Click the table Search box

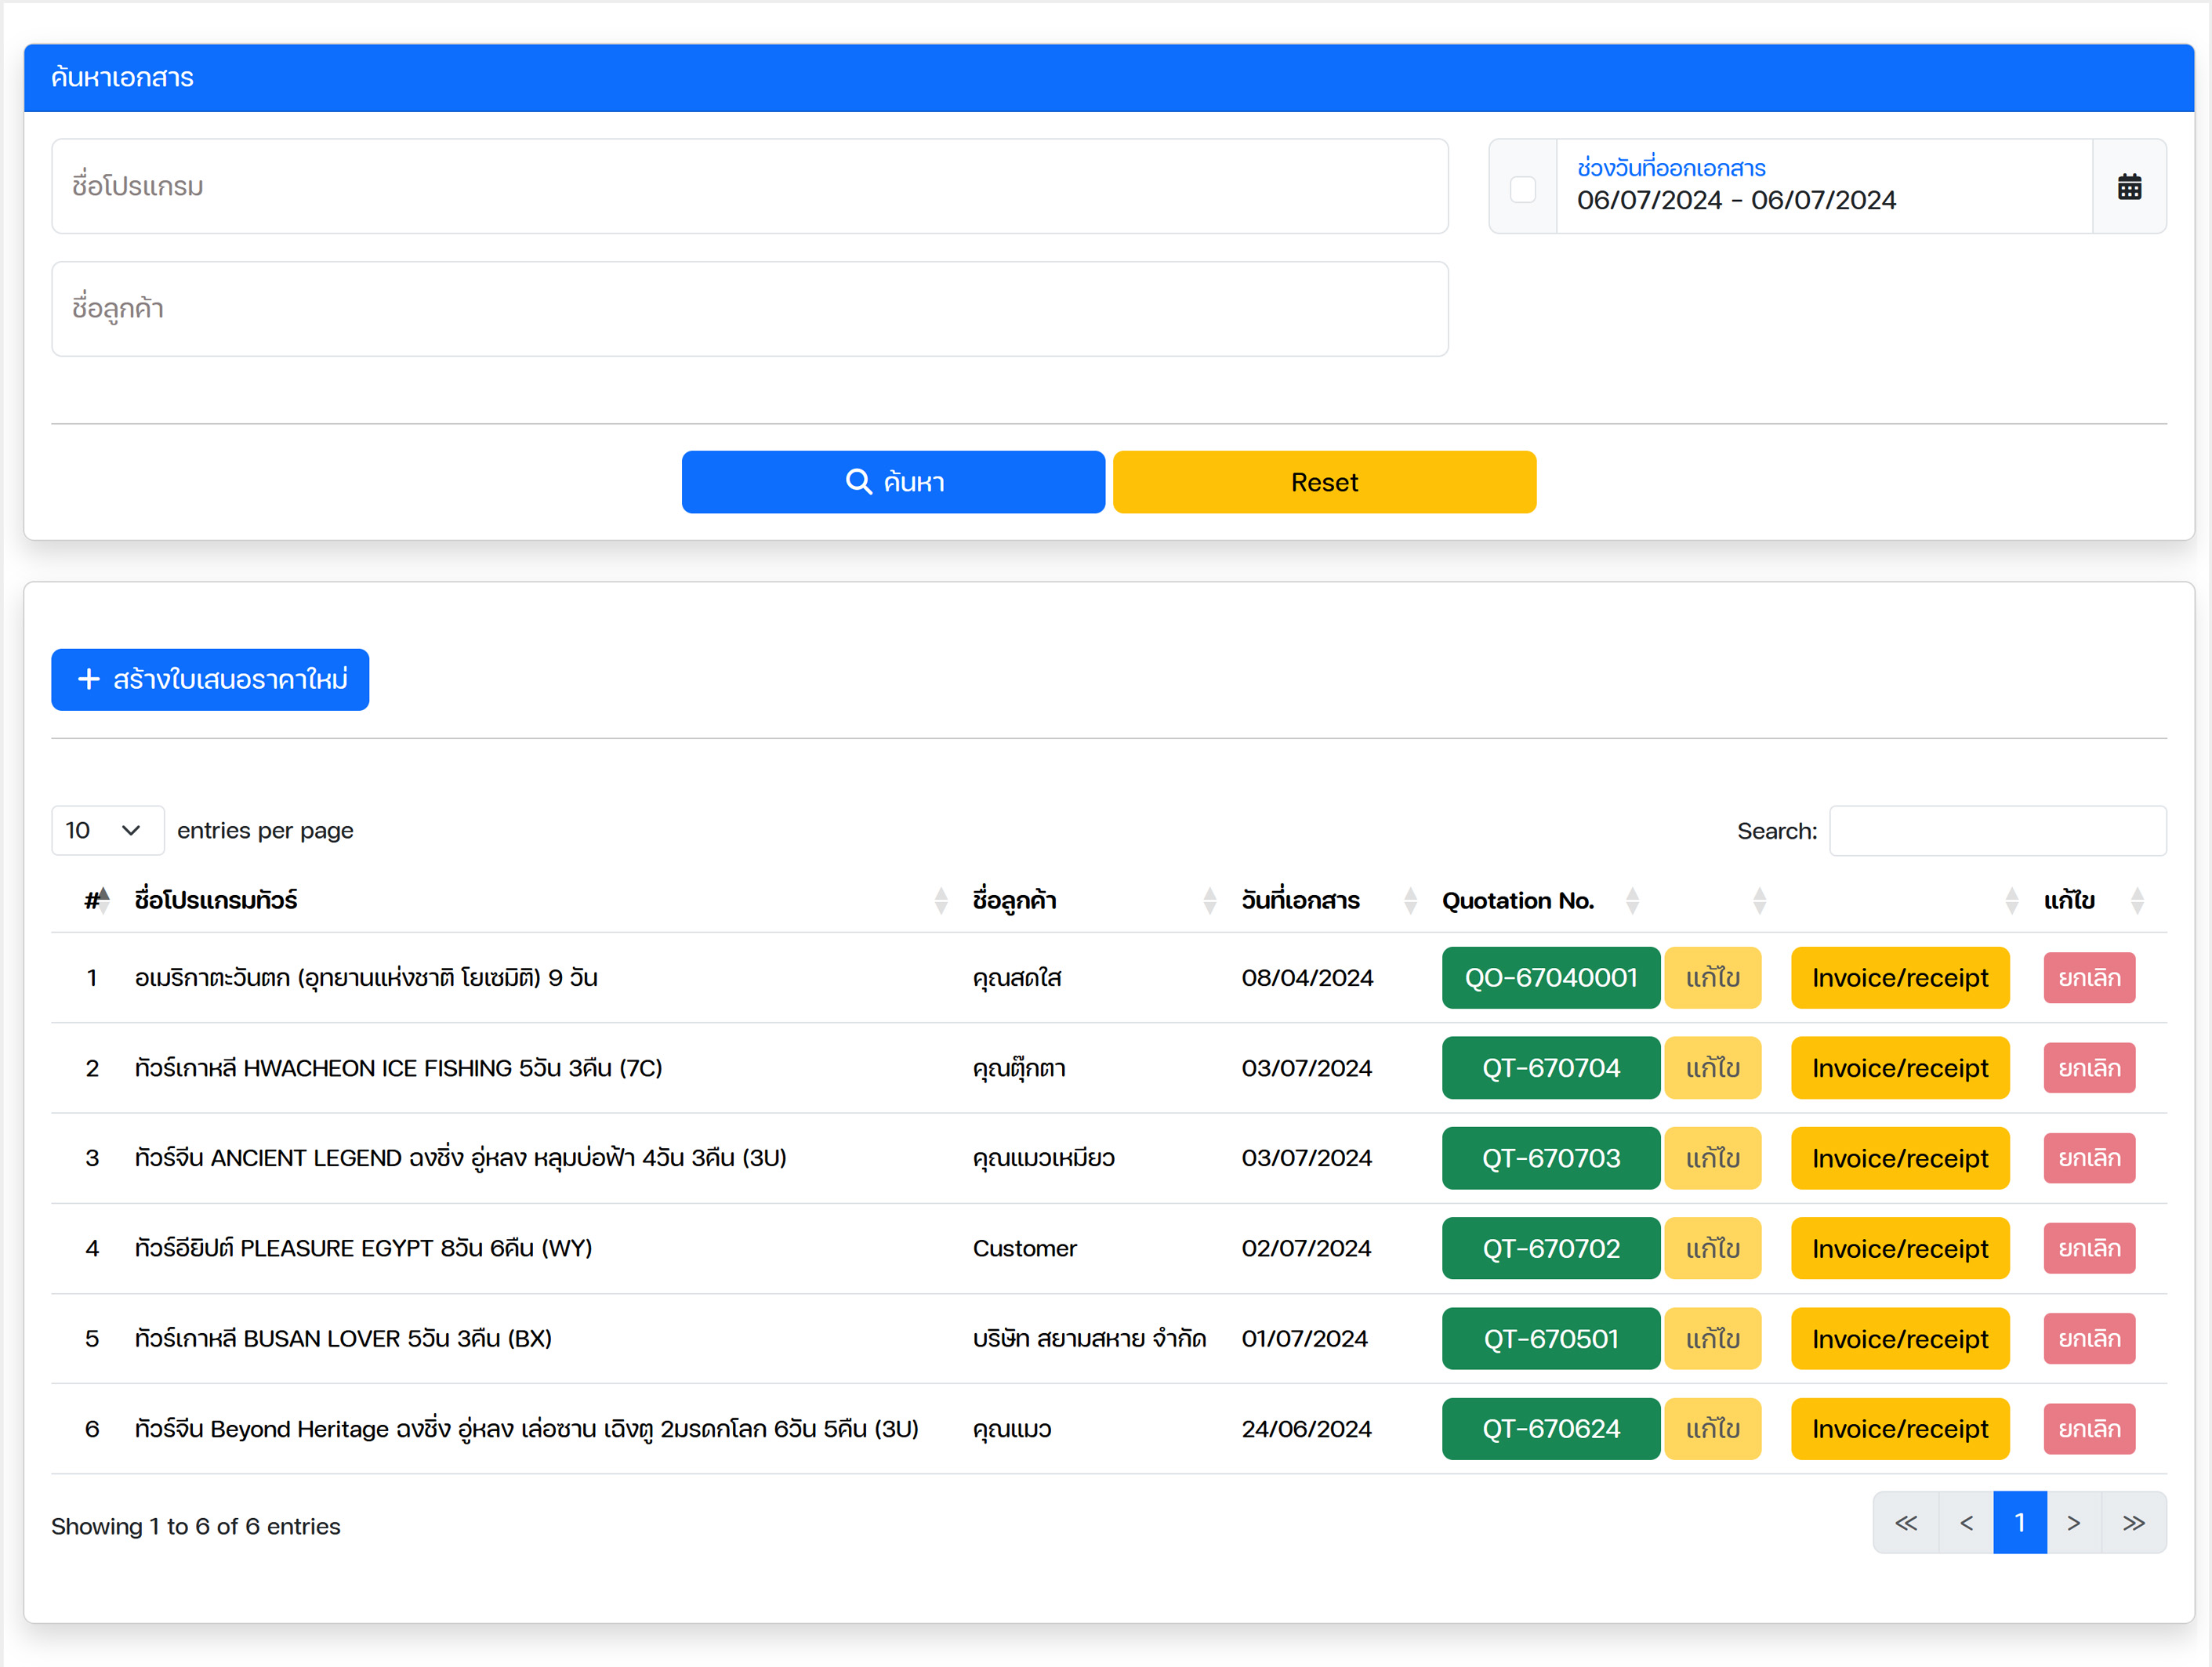pos(1997,831)
